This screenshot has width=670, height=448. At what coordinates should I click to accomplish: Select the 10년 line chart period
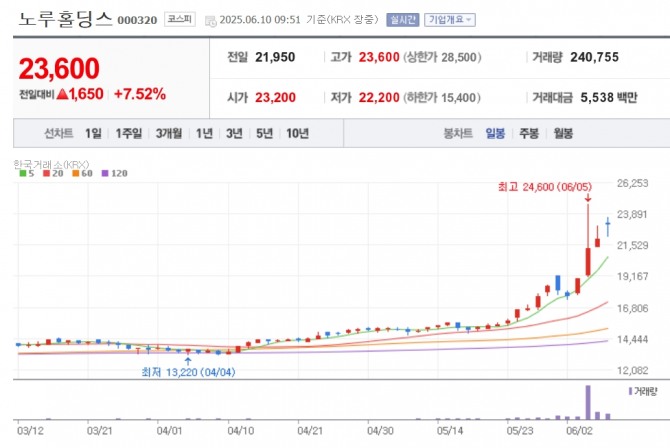point(297,133)
